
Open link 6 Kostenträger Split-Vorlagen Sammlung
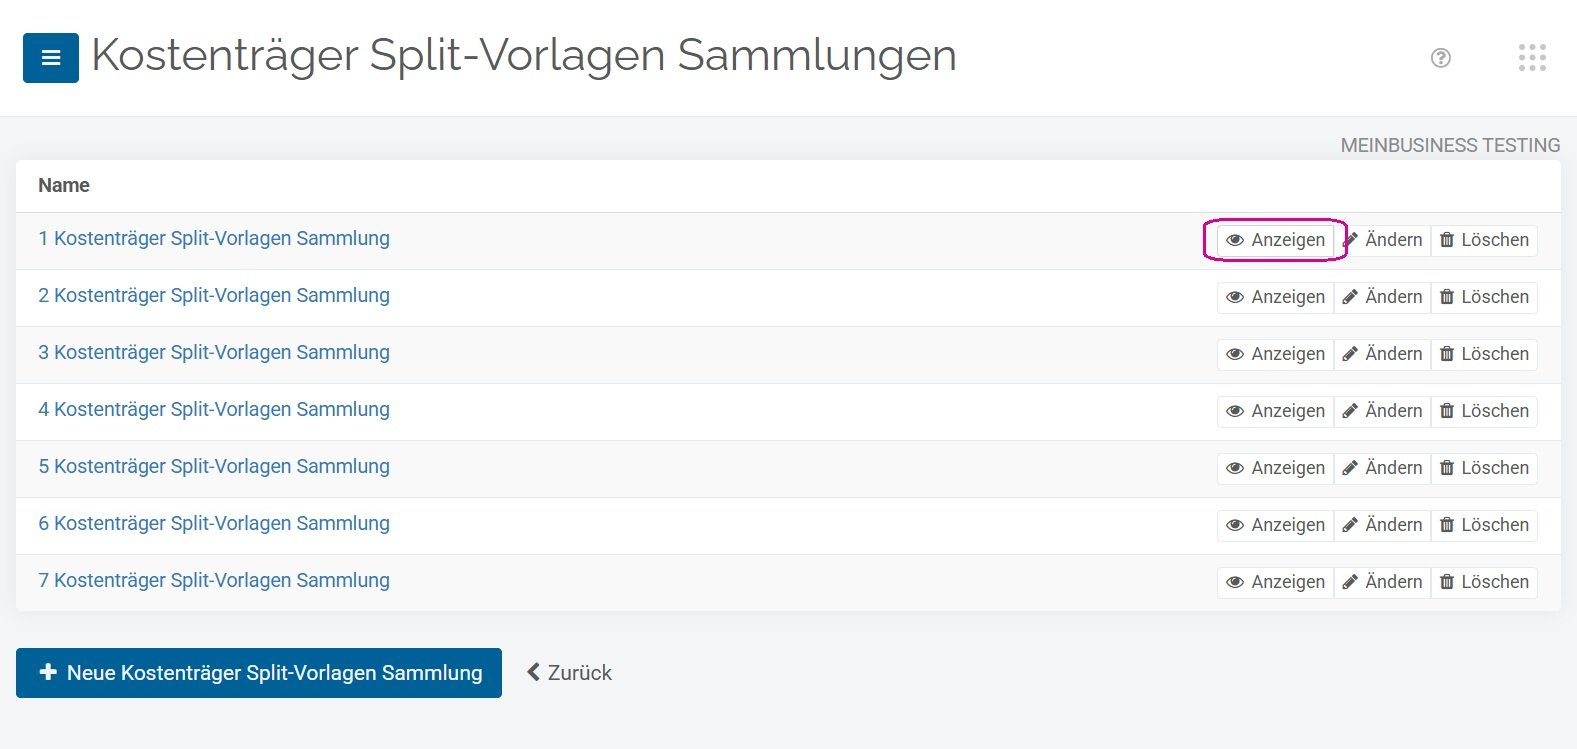point(214,523)
